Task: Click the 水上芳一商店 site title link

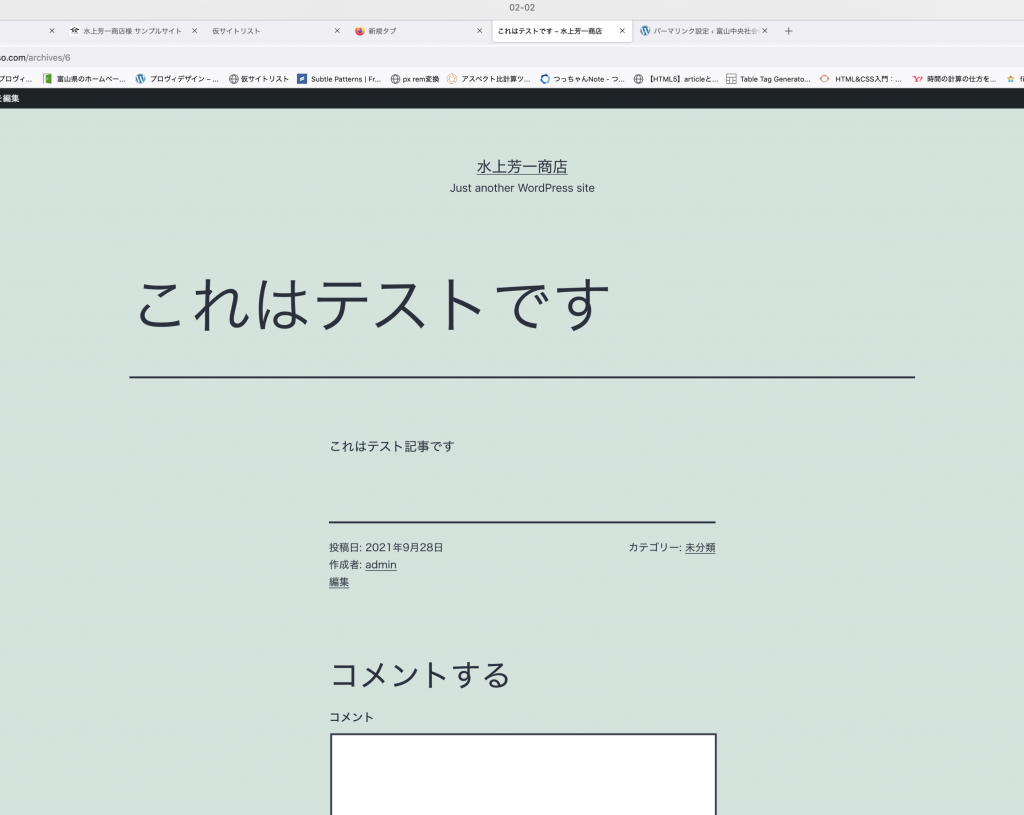Action: pyautogui.click(x=522, y=167)
